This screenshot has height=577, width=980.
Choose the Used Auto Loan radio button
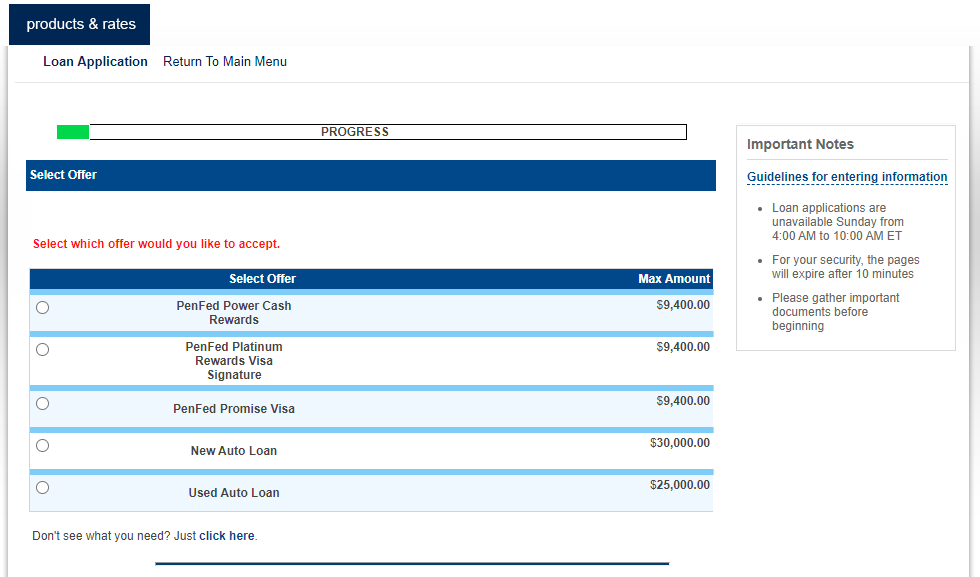click(42, 488)
